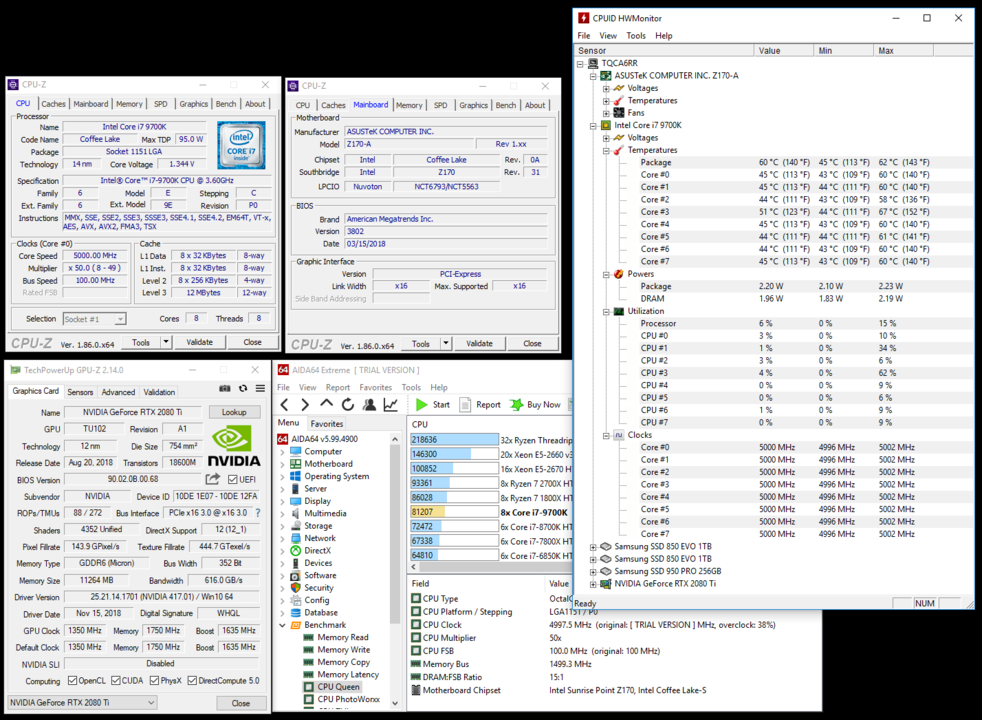
Task: Click the Validation tab in GPU-Z
Action: tap(159, 392)
